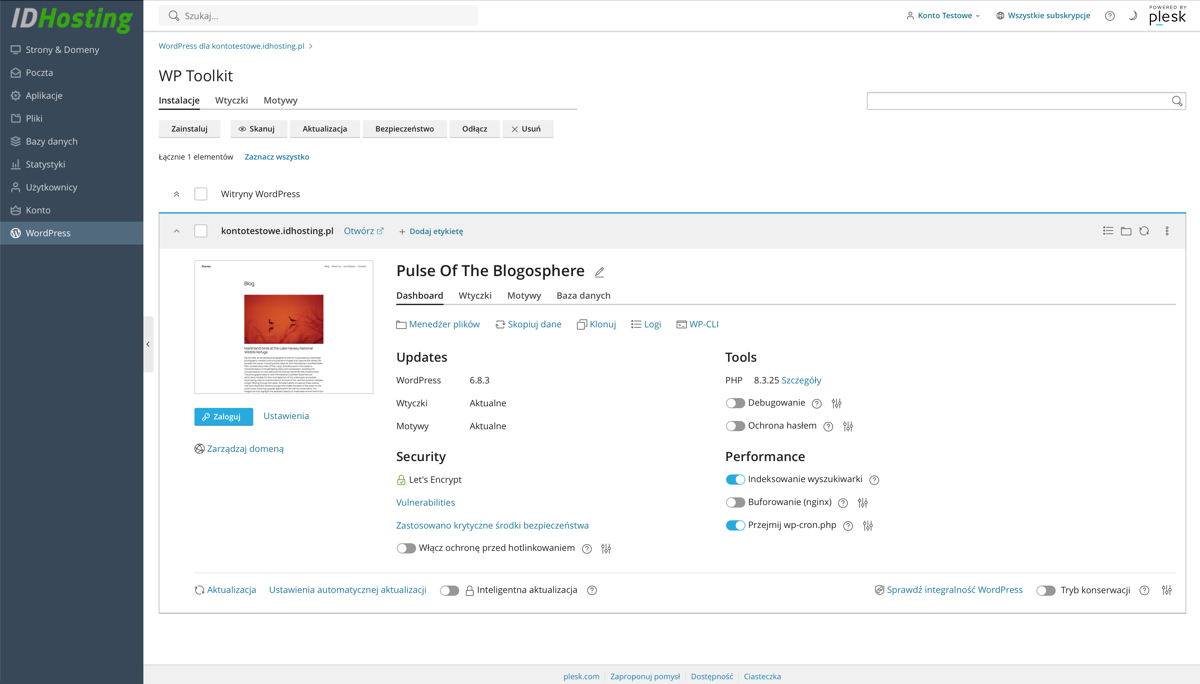
Task: Open settings sliders for Tryb konserwacji
Action: 1166,590
